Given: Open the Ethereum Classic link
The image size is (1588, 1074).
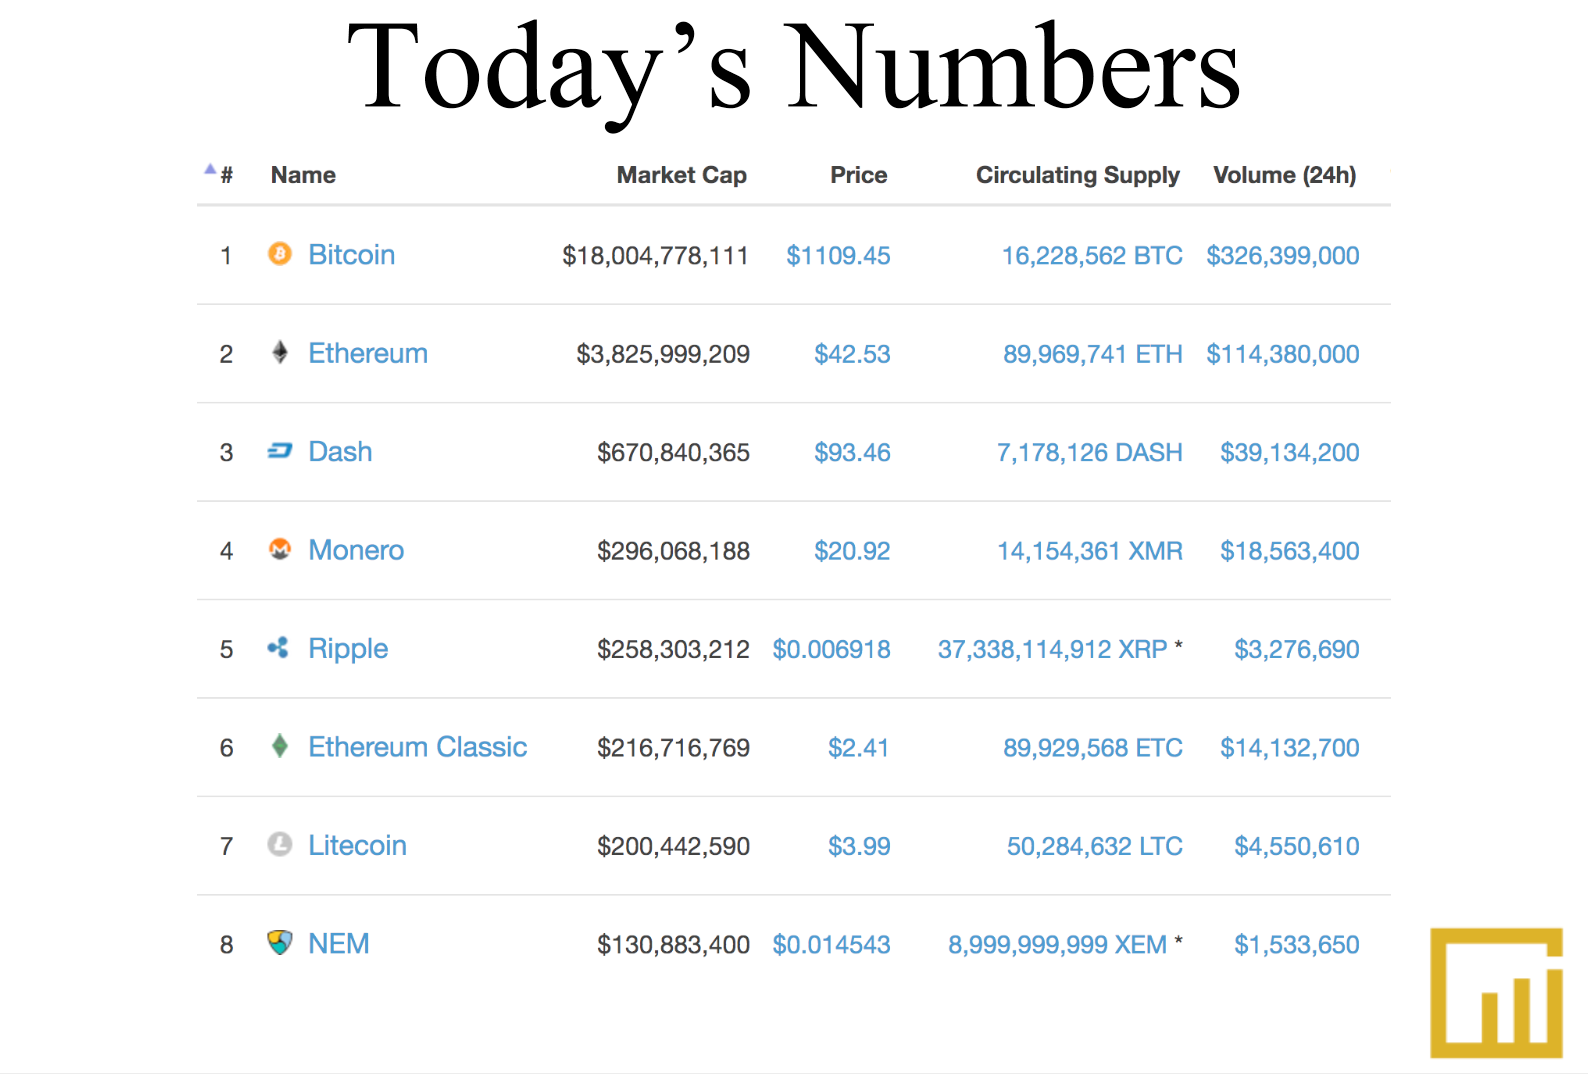Looking at the screenshot, I should (417, 747).
